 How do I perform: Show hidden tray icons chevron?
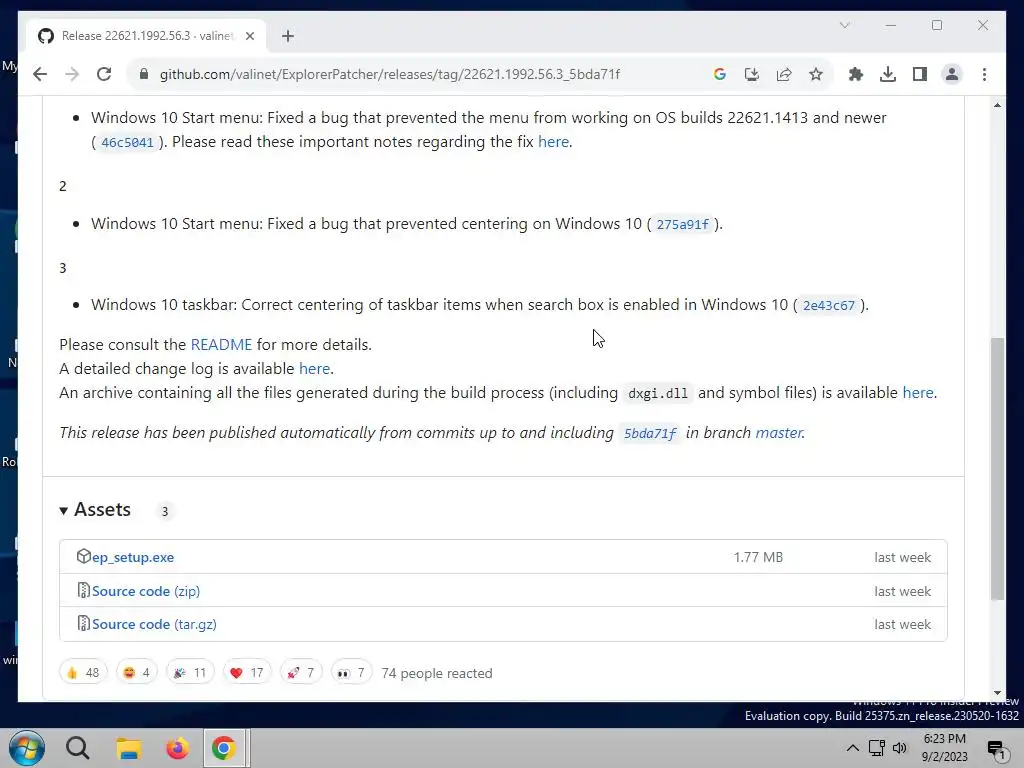coord(852,748)
